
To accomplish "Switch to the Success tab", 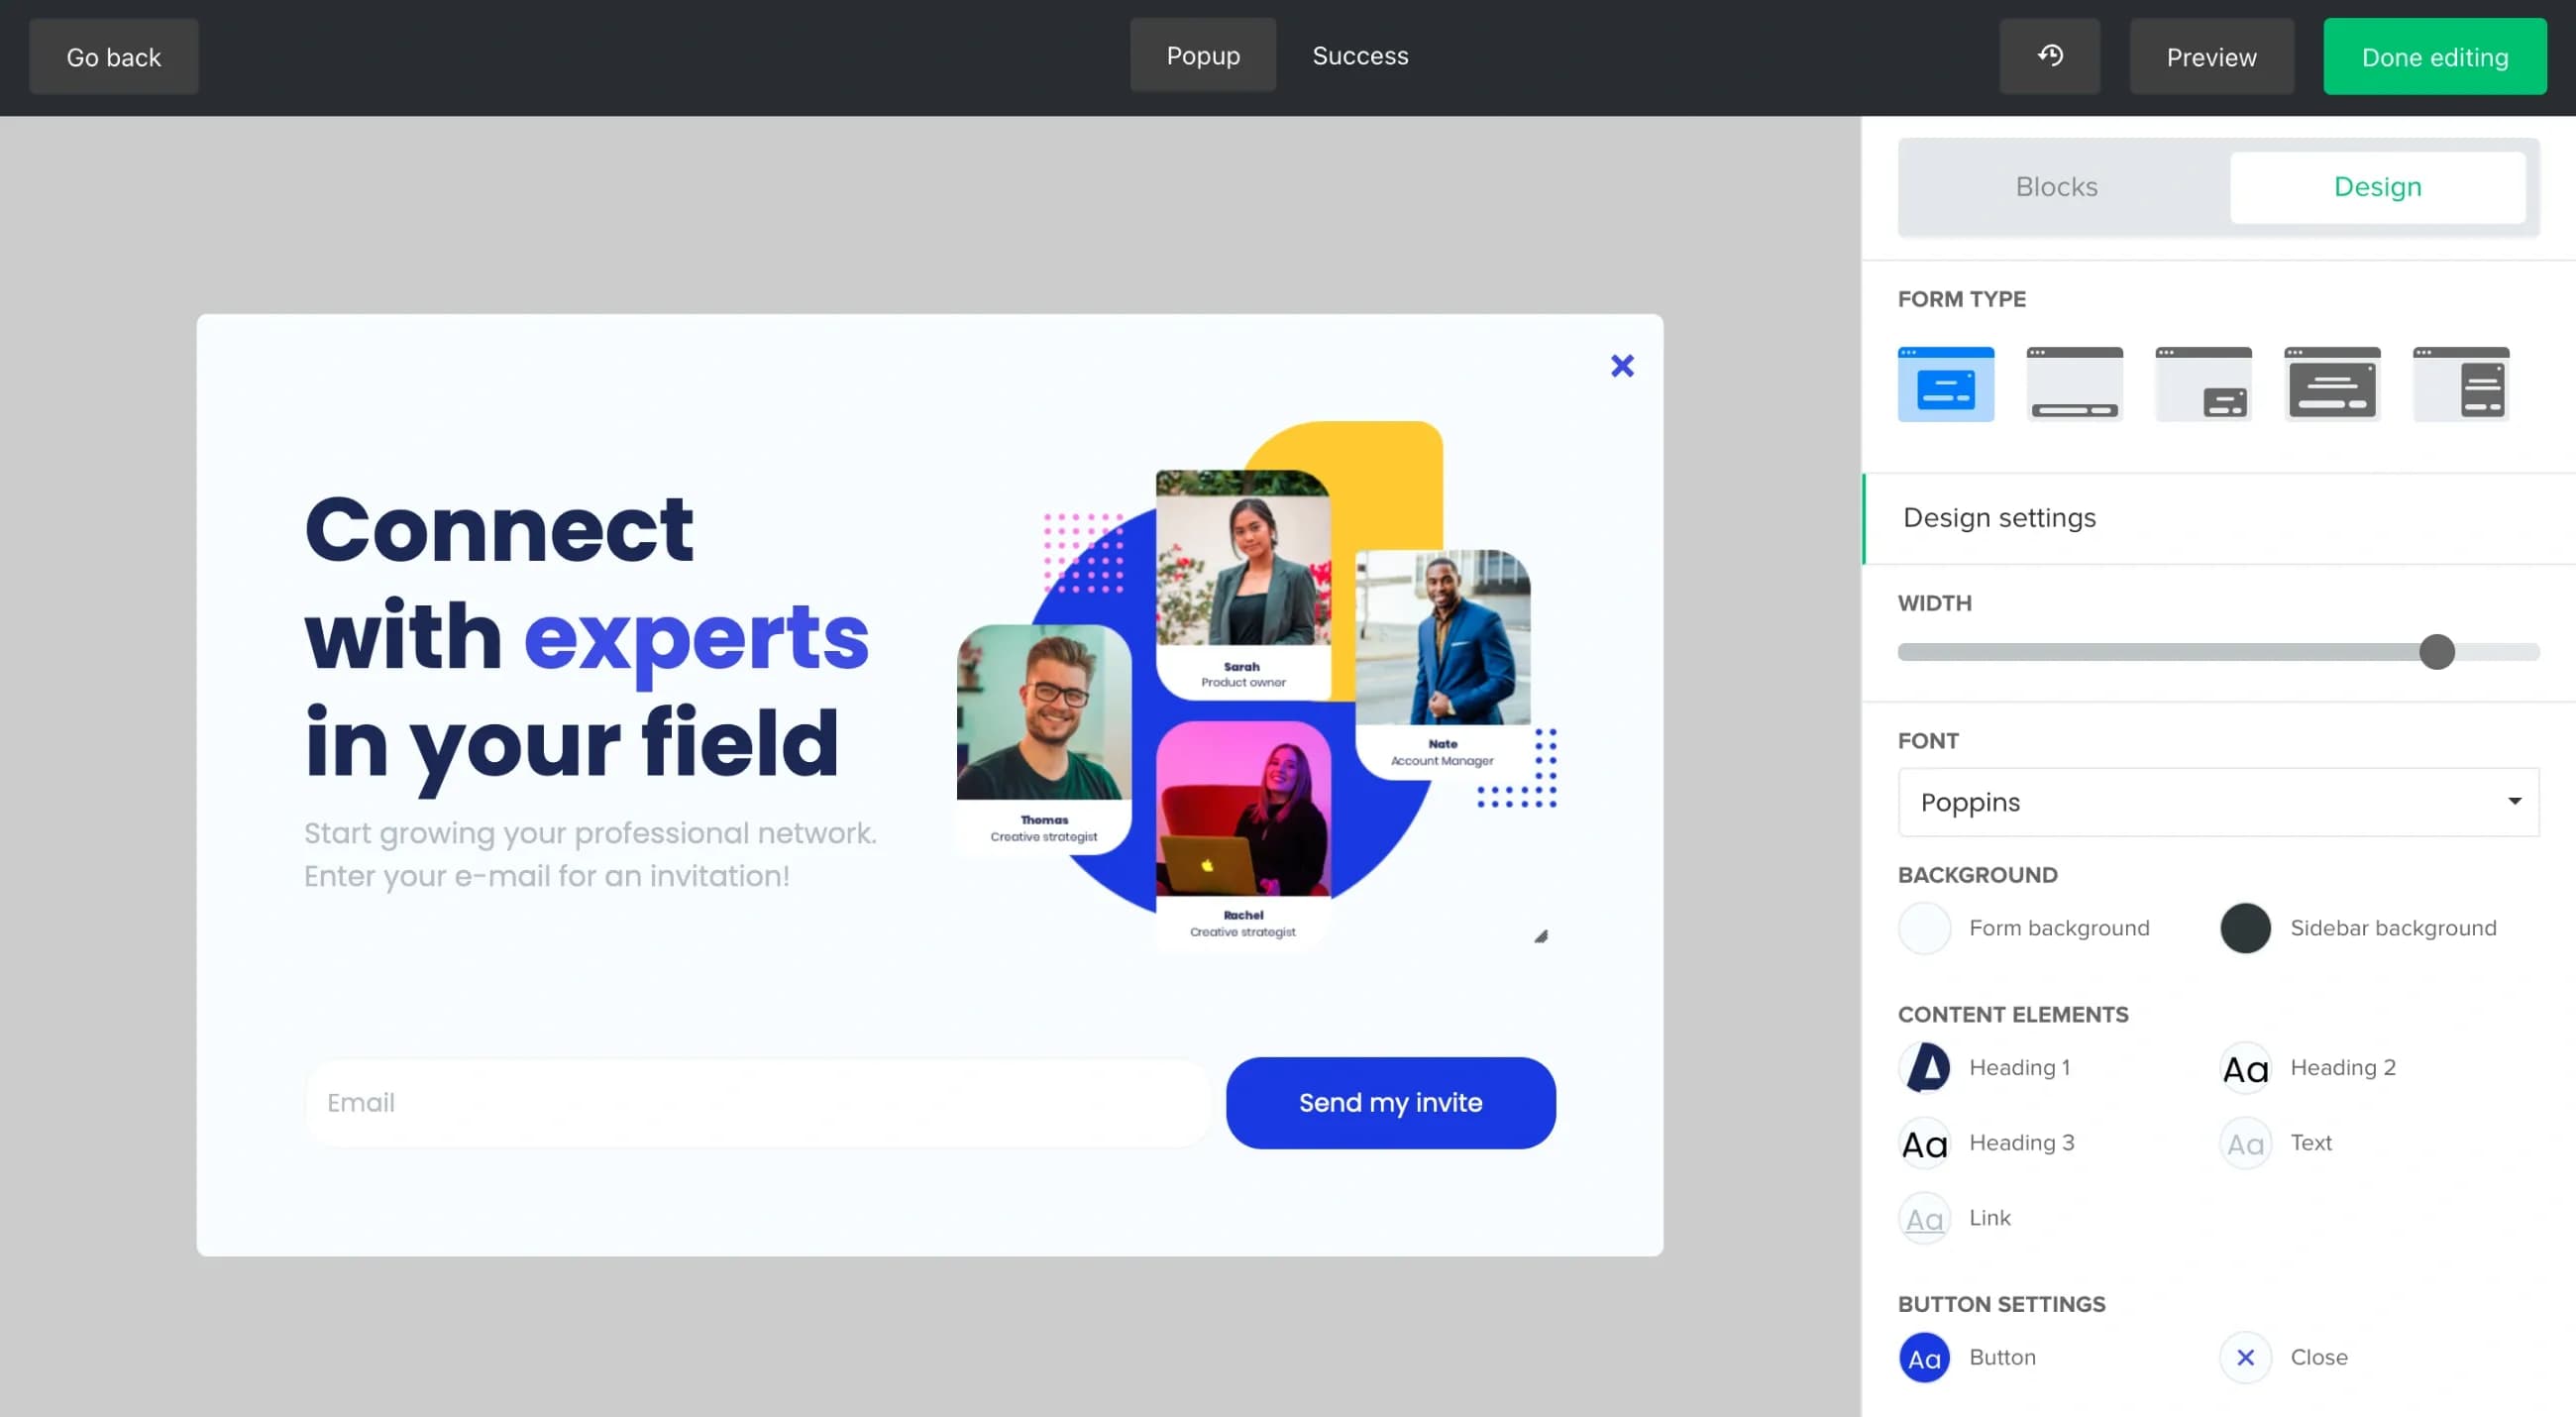I will coord(1359,55).
